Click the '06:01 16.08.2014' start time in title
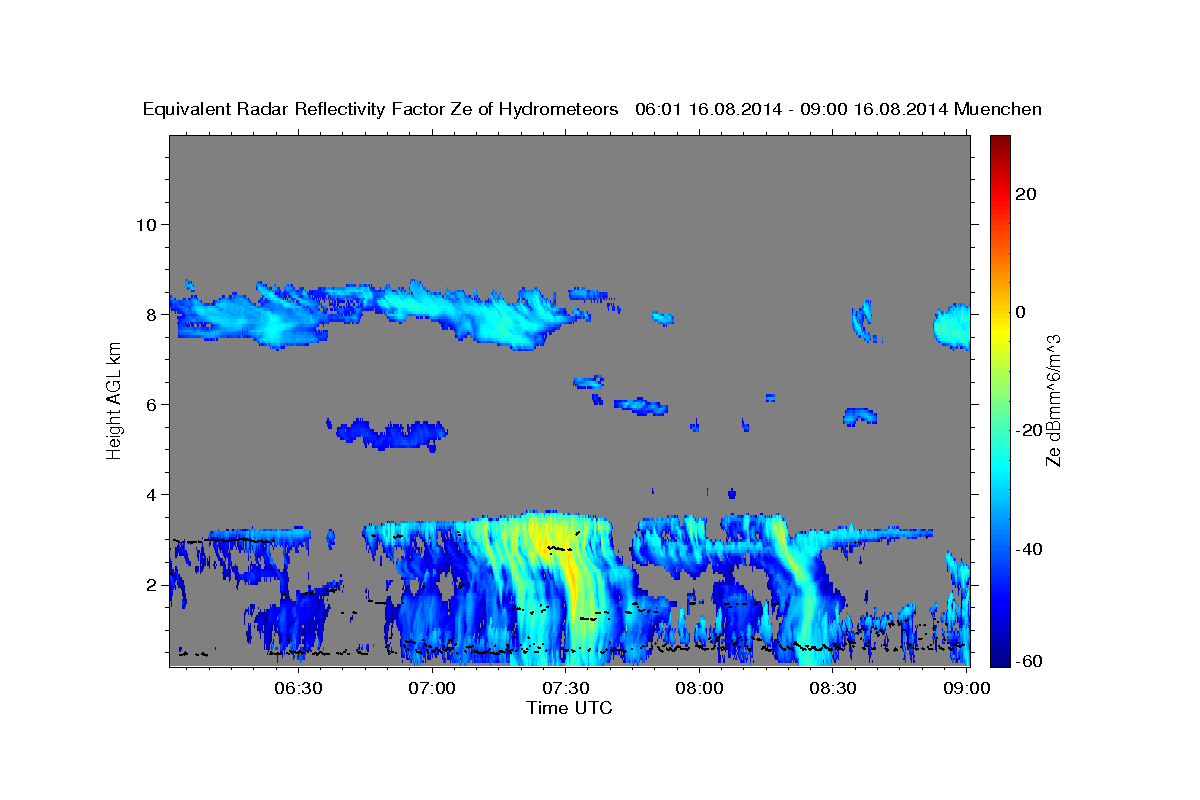This screenshot has height=800, width=1200. click(x=707, y=110)
